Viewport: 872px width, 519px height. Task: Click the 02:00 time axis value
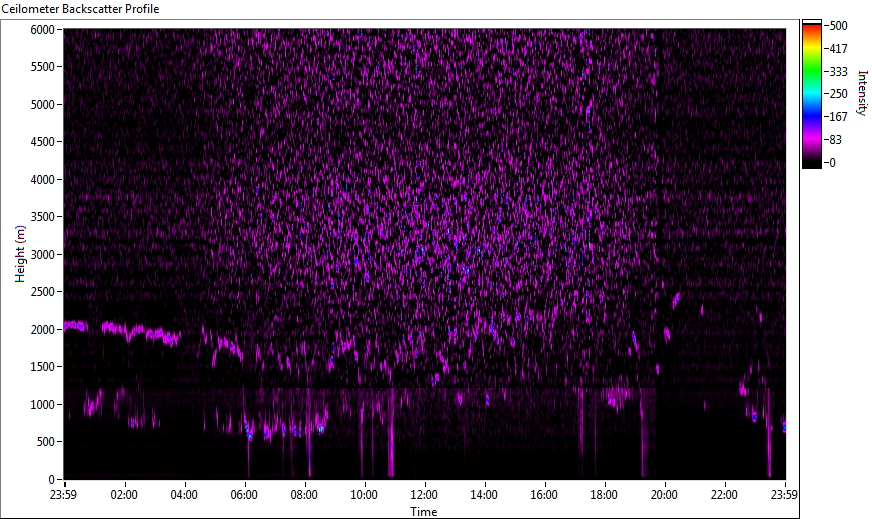coord(124,495)
